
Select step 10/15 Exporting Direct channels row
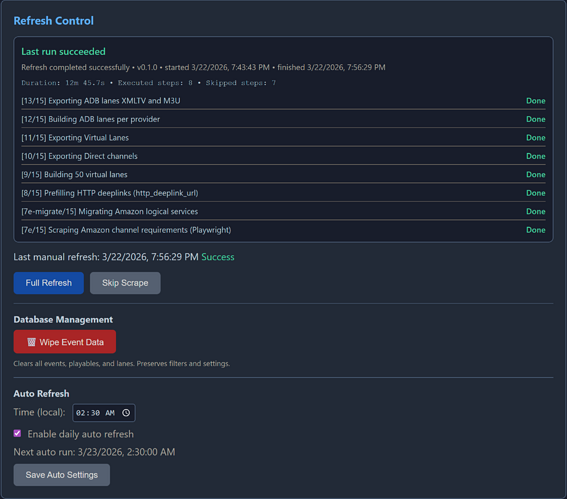point(283,156)
